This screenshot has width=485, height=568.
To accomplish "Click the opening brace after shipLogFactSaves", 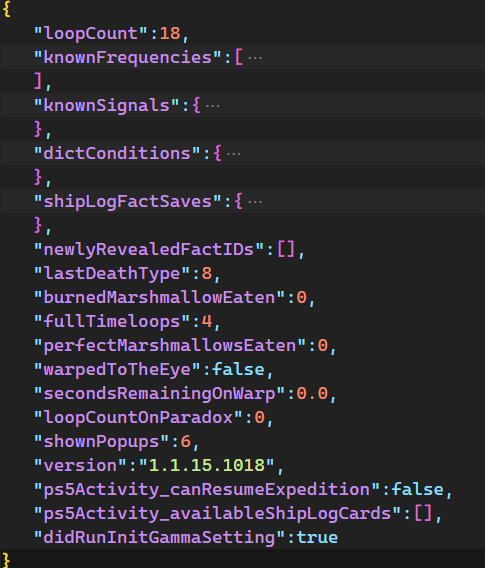I will pyautogui.click(x=239, y=202).
